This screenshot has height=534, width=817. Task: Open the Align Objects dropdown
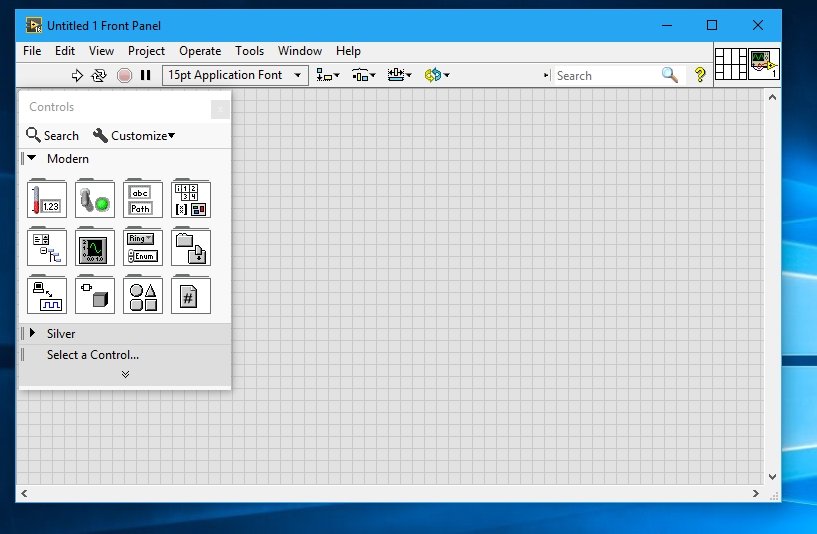coord(327,75)
